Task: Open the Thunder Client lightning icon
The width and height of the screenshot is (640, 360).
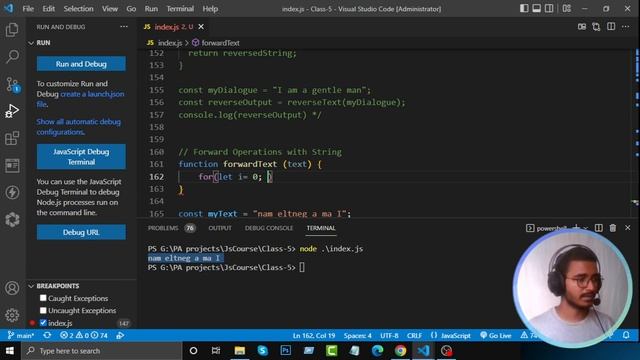Action: click(12, 192)
